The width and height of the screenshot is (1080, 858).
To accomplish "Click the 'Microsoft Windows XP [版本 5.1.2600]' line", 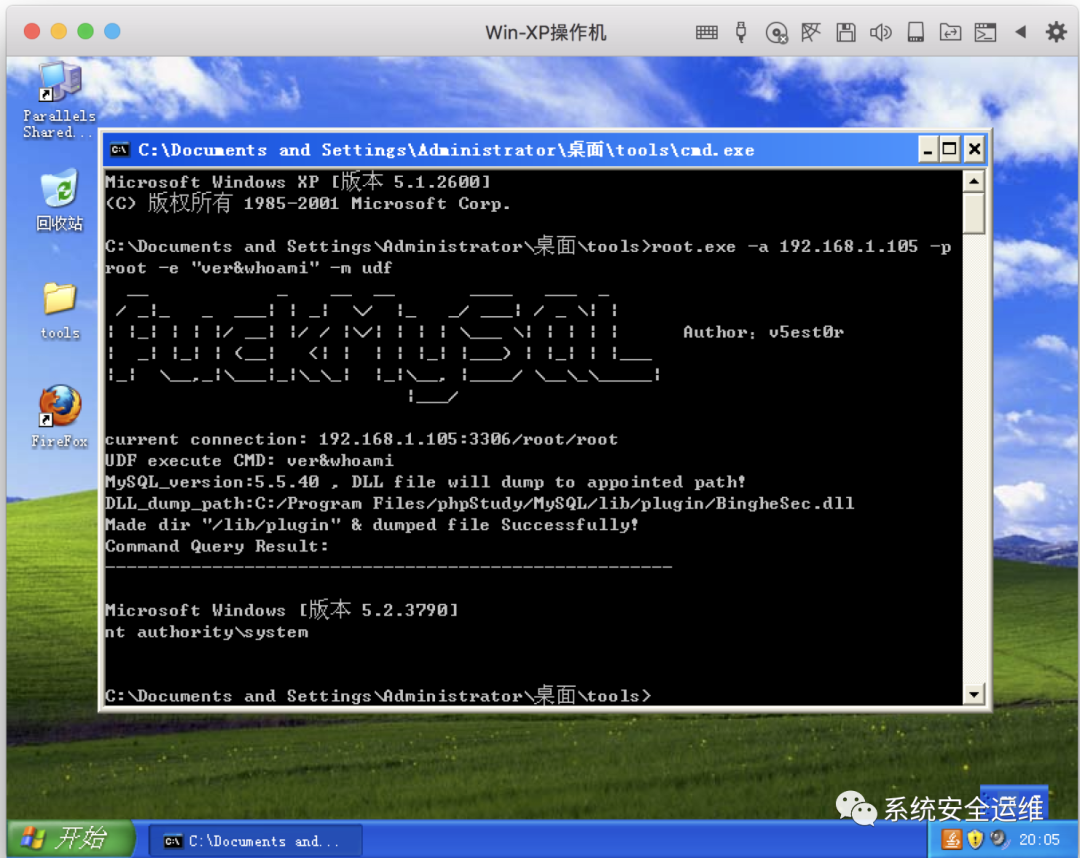I will pos(298,181).
